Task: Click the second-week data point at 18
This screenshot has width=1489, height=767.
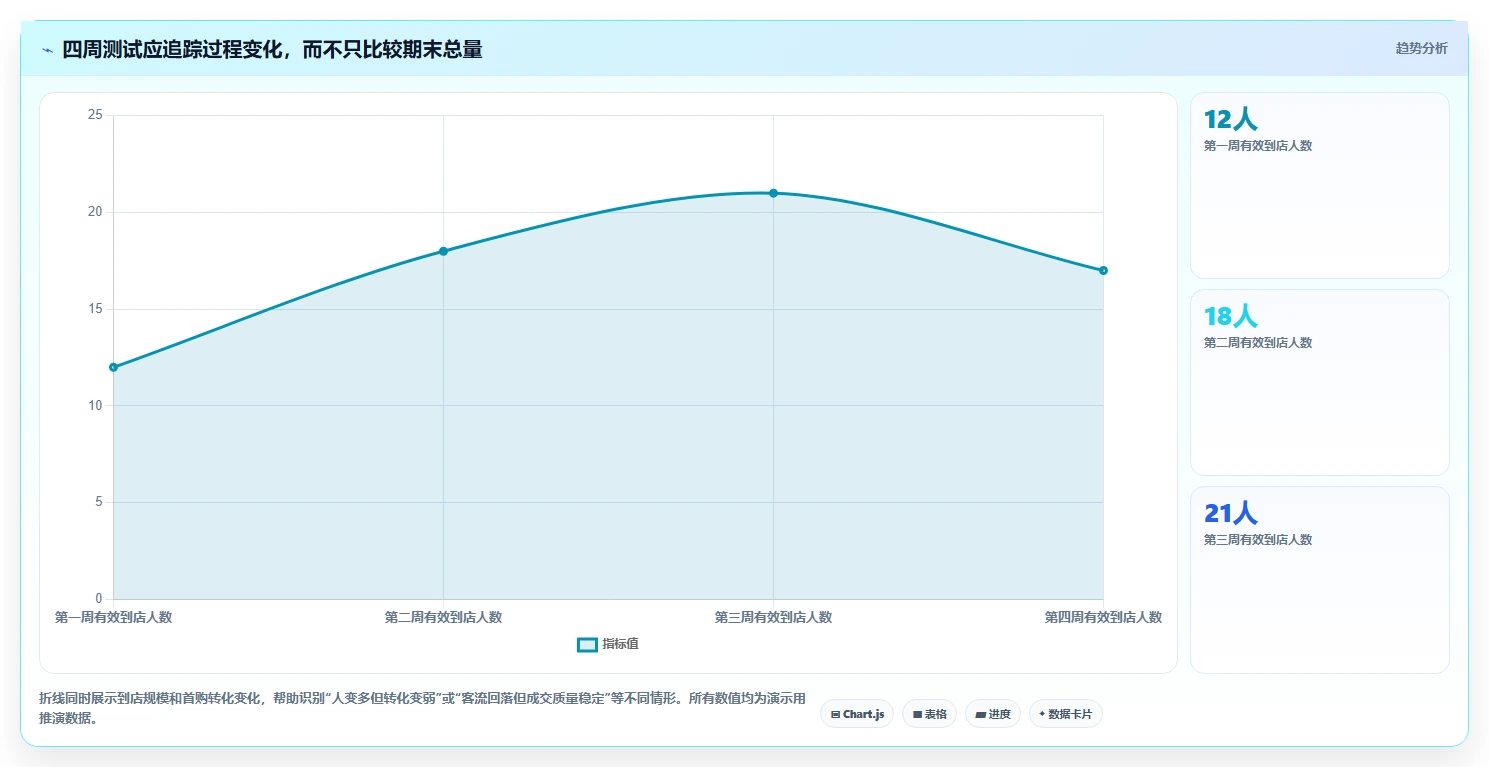Action: pyautogui.click(x=443, y=251)
